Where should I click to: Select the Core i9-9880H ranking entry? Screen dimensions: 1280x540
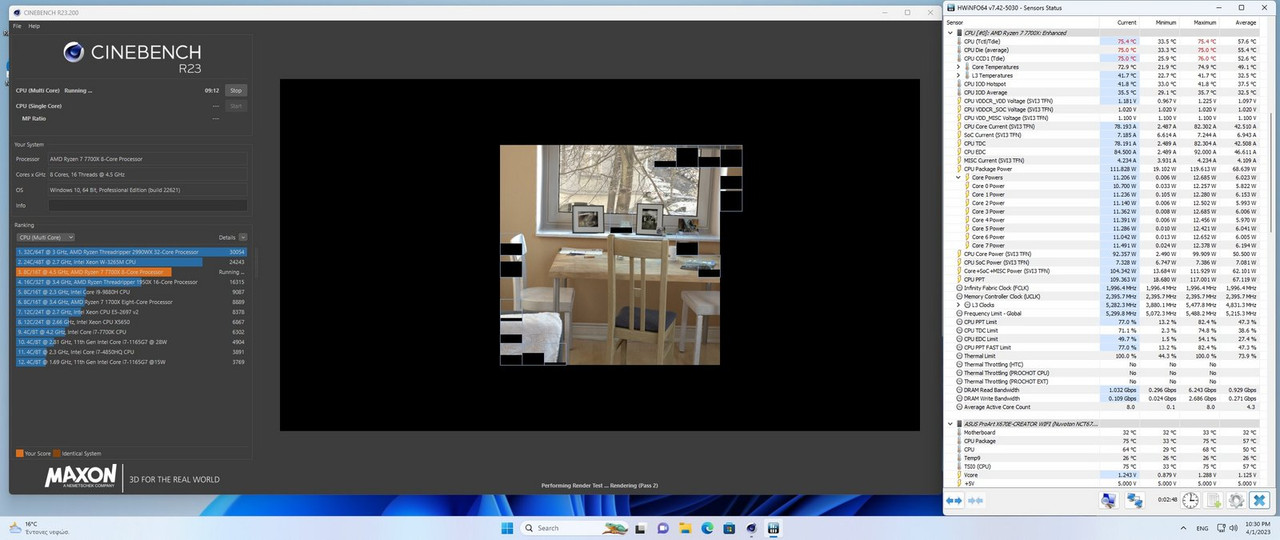pos(131,292)
